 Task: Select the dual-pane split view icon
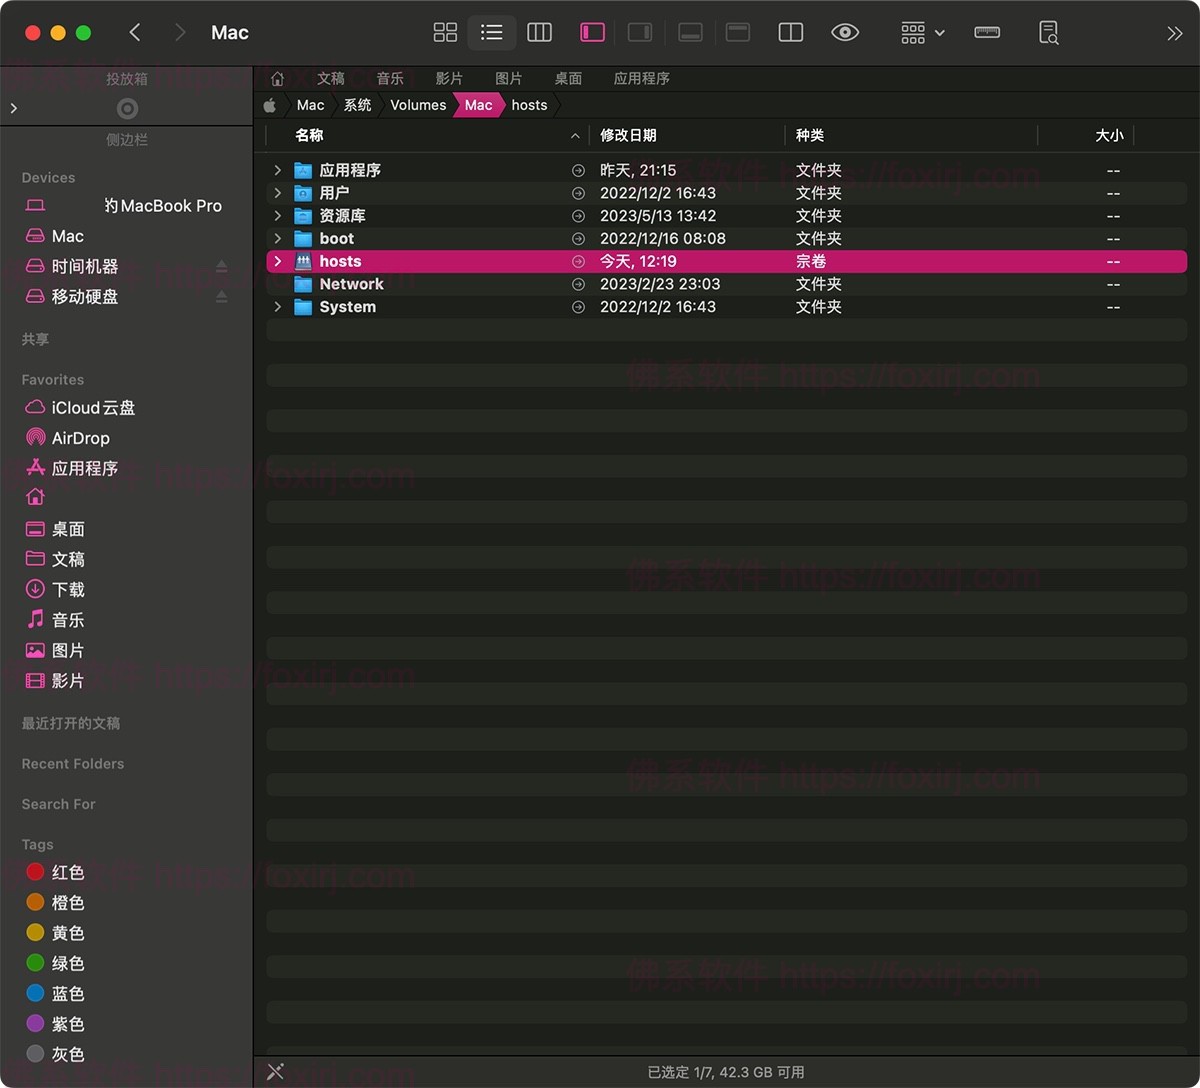(x=790, y=32)
